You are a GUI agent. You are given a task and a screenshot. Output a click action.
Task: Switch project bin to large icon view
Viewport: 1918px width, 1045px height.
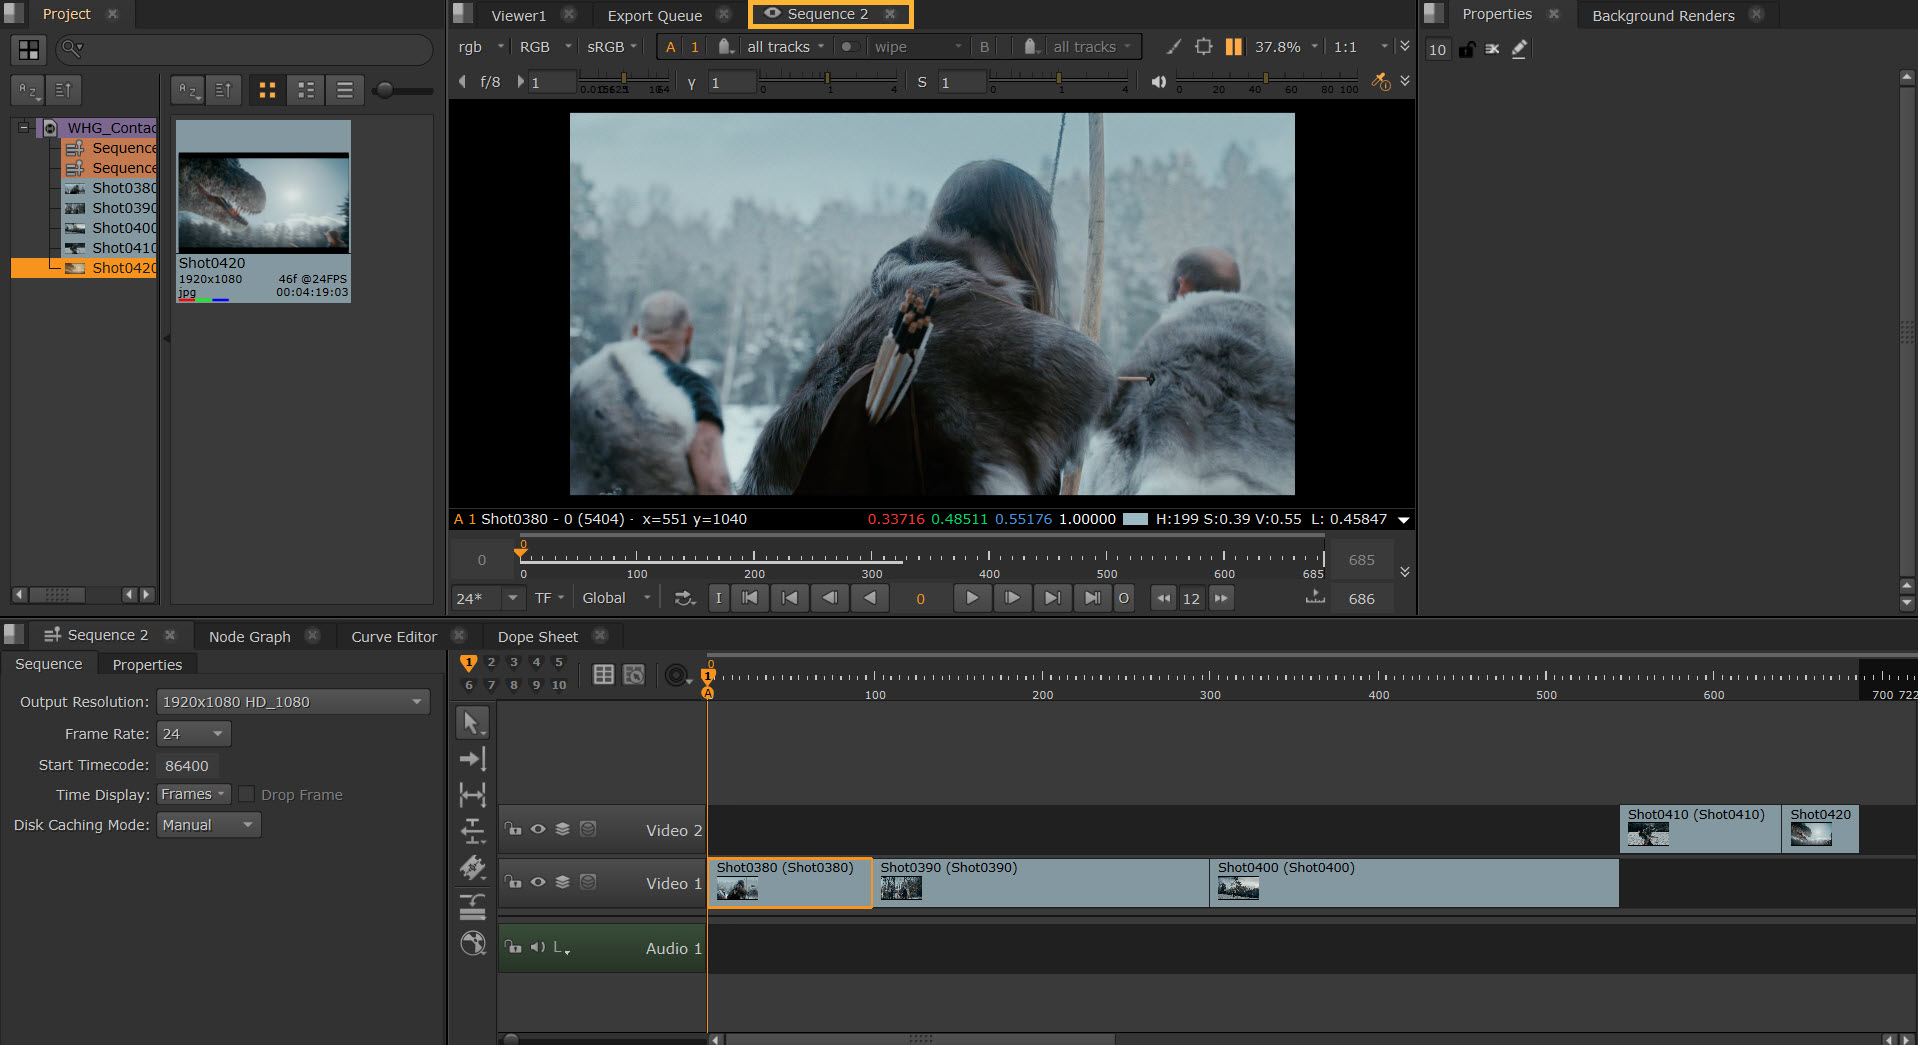click(x=267, y=90)
